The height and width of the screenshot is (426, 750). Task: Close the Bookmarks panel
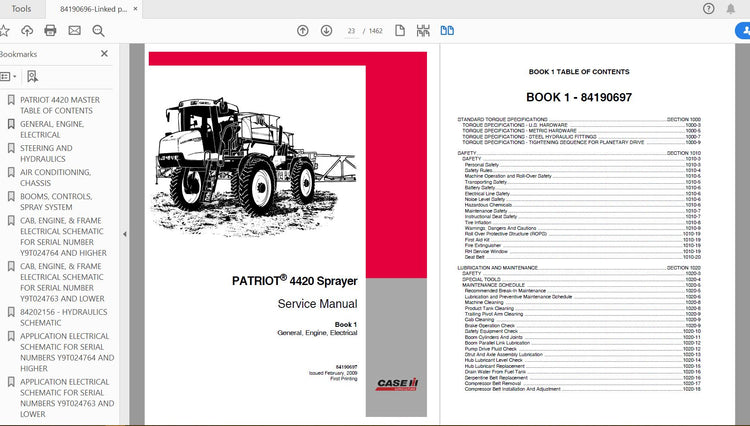(x=104, y=54)
